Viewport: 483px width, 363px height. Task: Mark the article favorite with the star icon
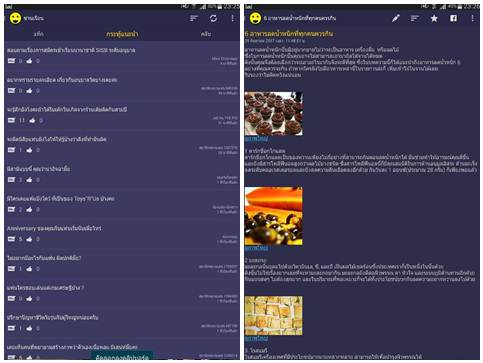[x=434, y=18]
